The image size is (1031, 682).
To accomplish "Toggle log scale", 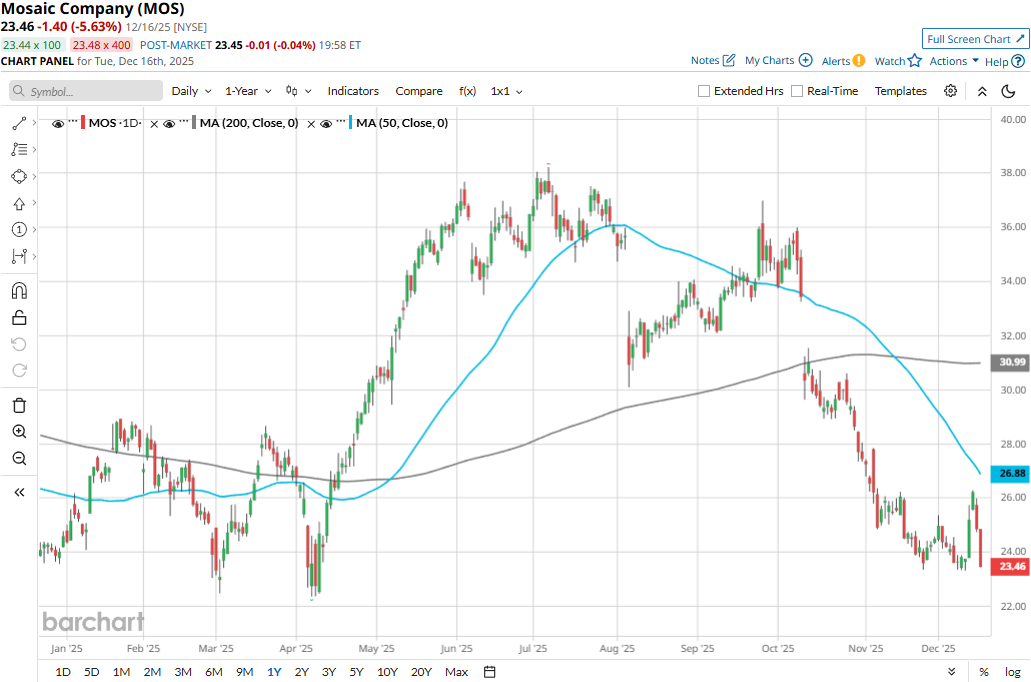I will 1013,671.
